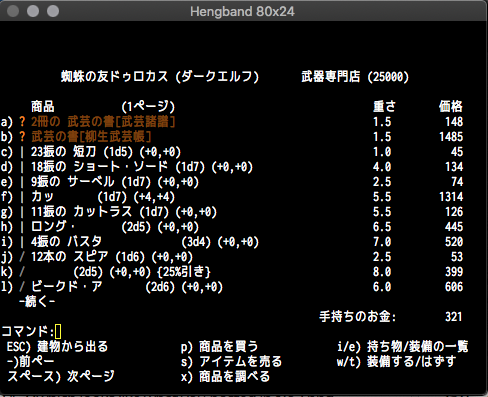Select the ショート・ソード item row
This screenshot has height=397, width=488.
coord(232,167)
